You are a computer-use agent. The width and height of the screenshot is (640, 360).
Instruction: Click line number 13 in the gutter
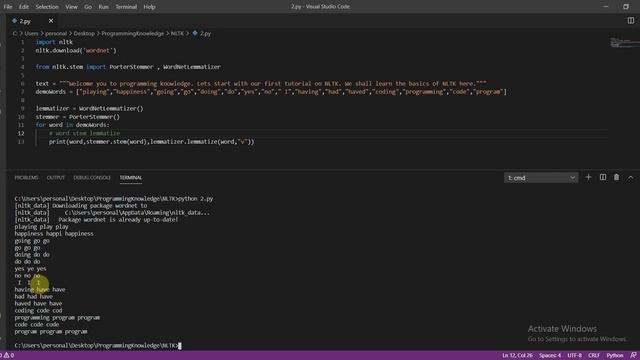click(21, 142)
